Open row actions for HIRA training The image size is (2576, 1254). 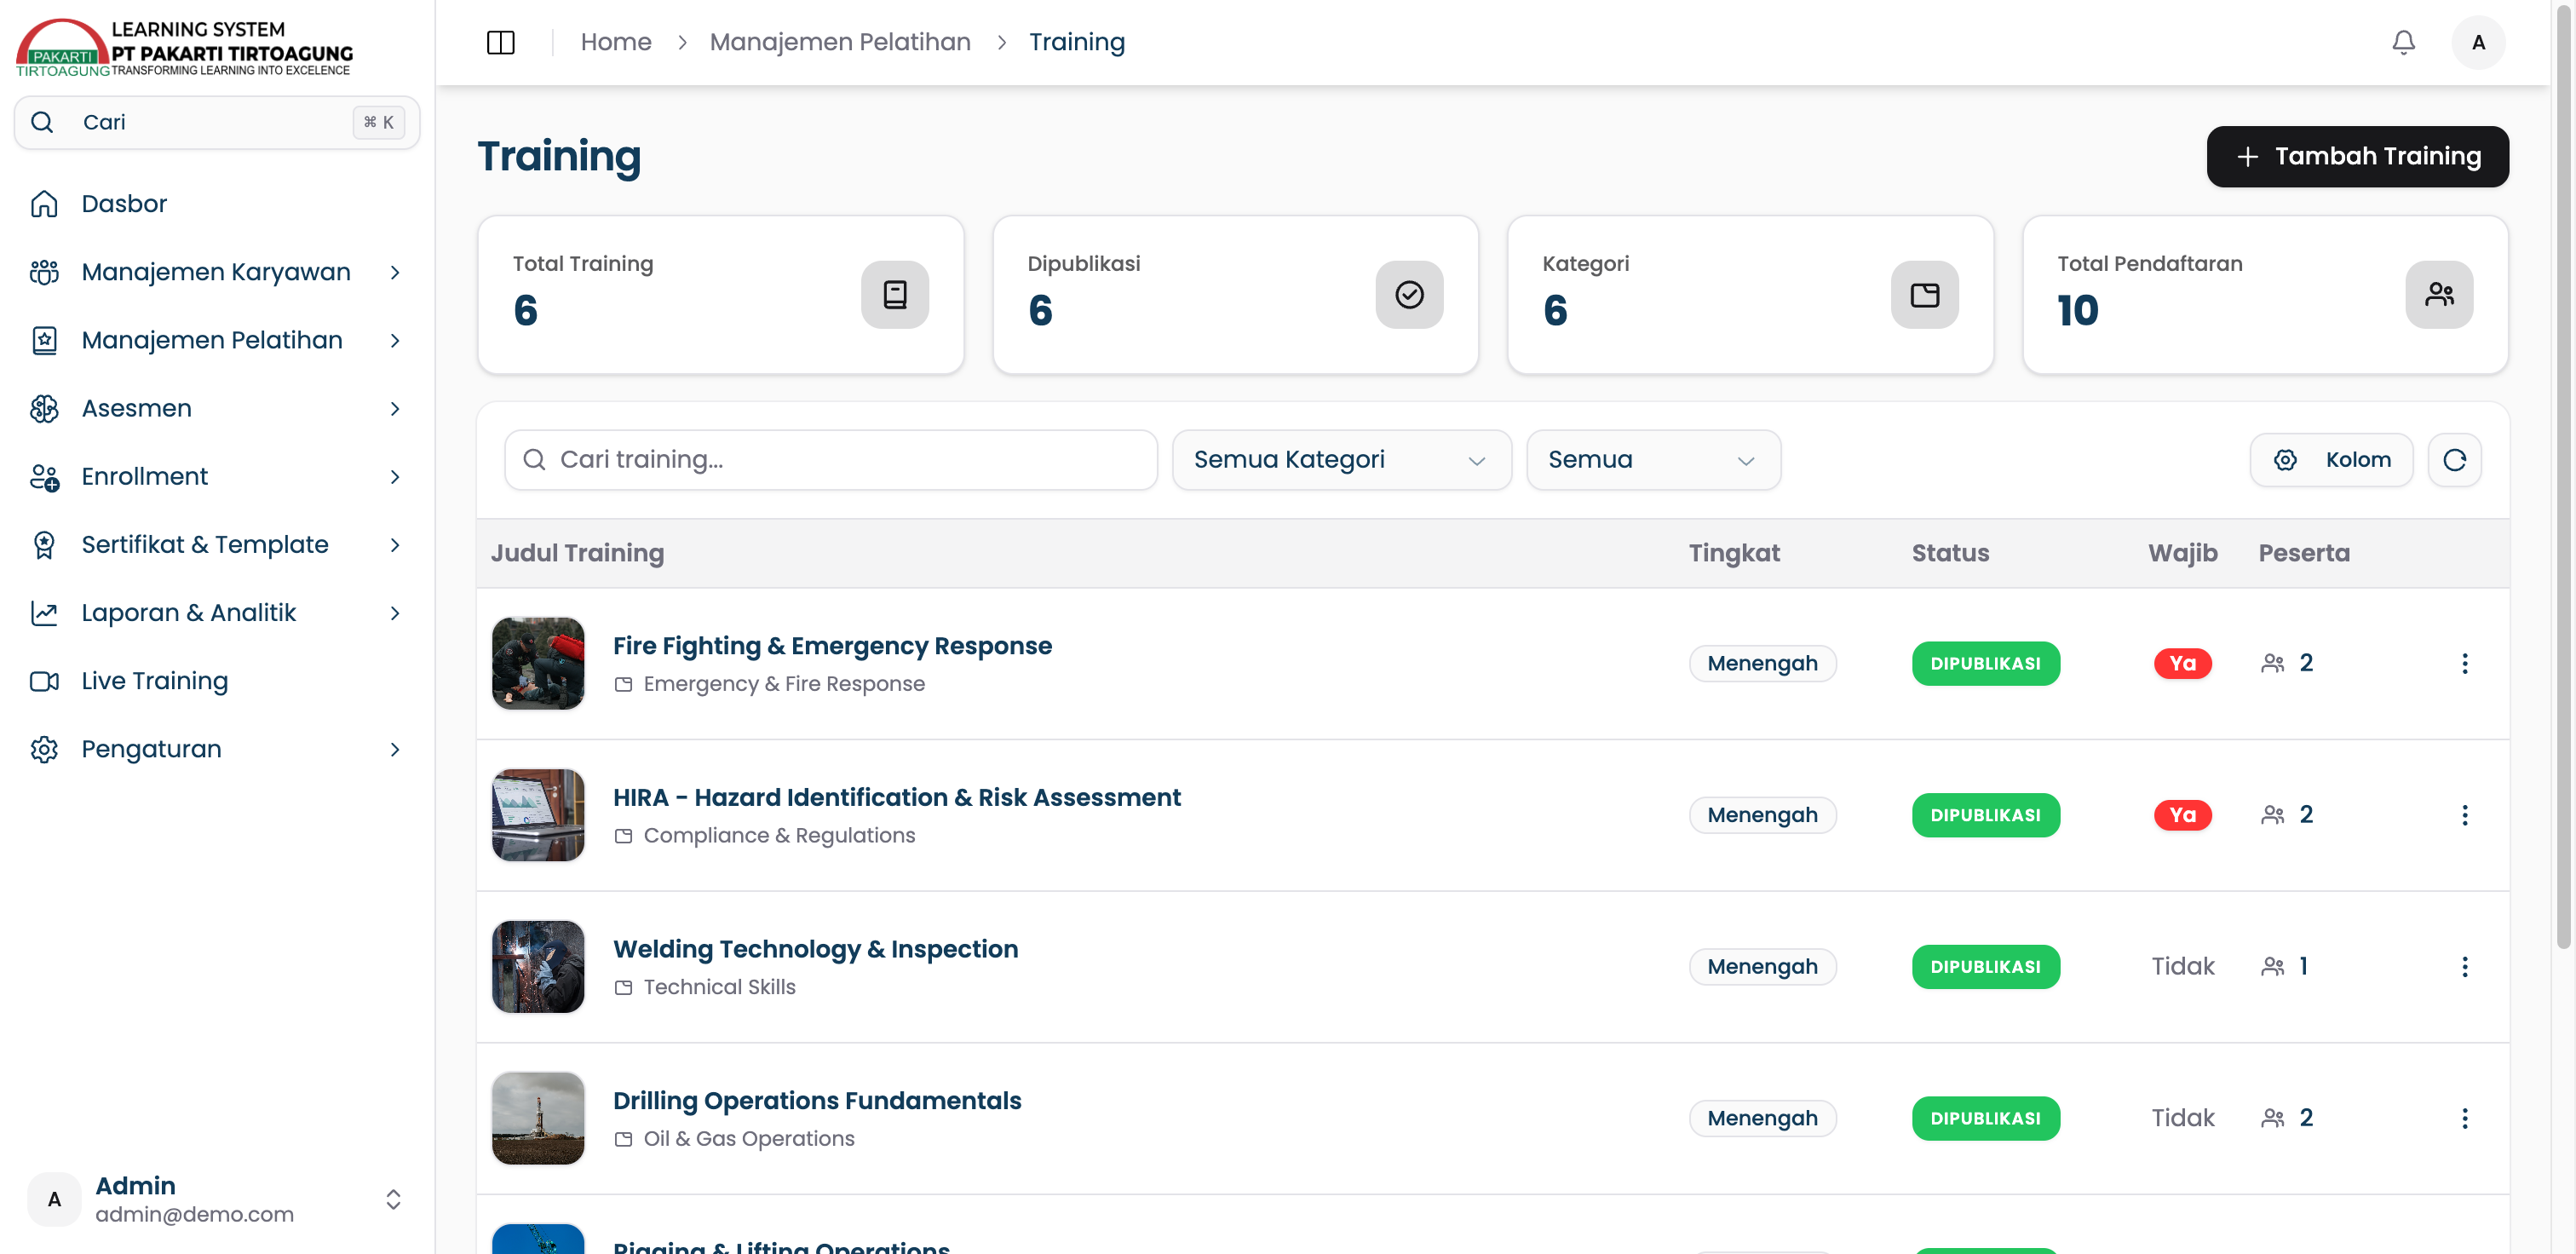click(2464, 815)
